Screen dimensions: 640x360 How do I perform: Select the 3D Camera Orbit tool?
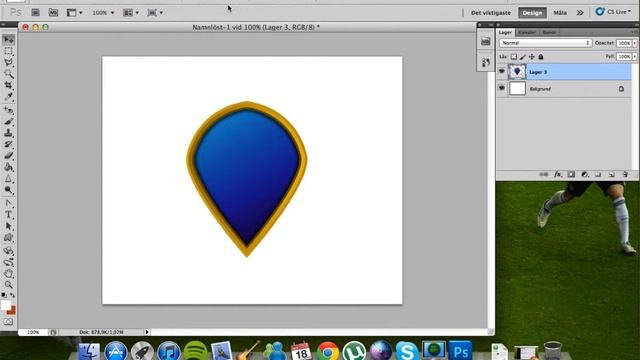click(x=9, y=262)
